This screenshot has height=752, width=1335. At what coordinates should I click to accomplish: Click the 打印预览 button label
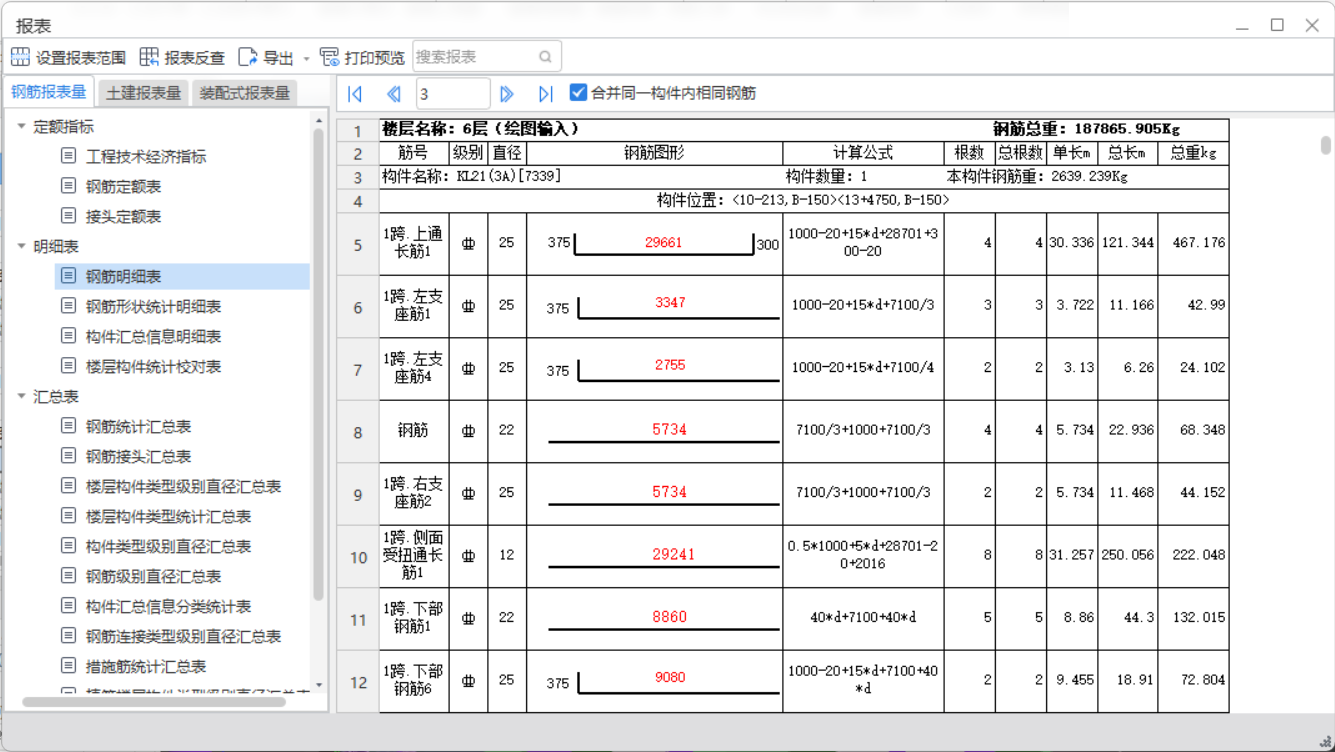375,58
